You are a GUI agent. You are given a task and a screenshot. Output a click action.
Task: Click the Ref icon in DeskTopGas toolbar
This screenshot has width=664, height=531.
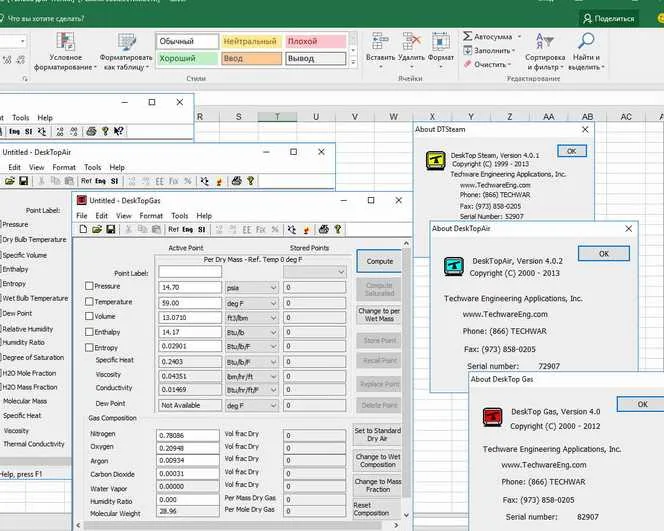[174, 230]
